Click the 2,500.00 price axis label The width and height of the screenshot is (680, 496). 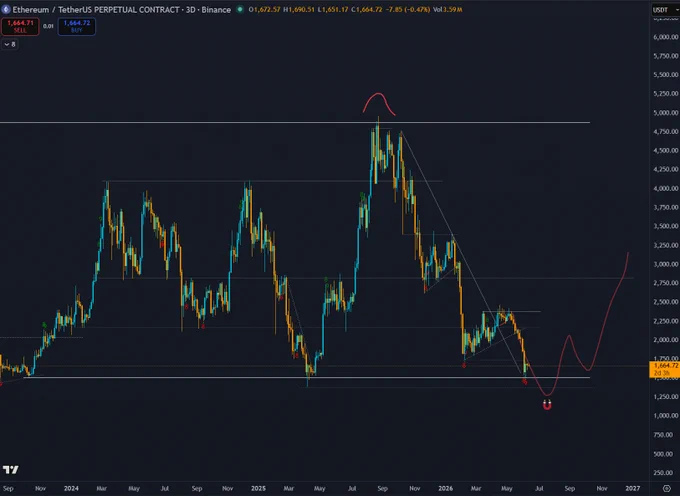(666, 302)
